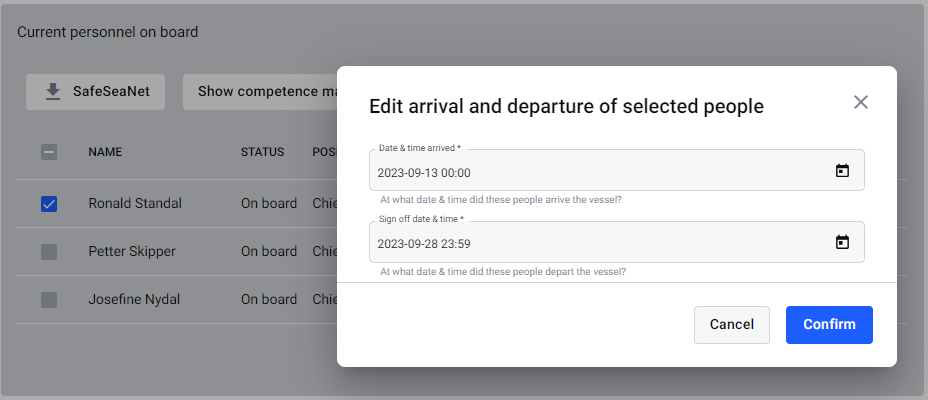
Task: Check the Petter Skipper row checkbox
Action: pos(49,252)
